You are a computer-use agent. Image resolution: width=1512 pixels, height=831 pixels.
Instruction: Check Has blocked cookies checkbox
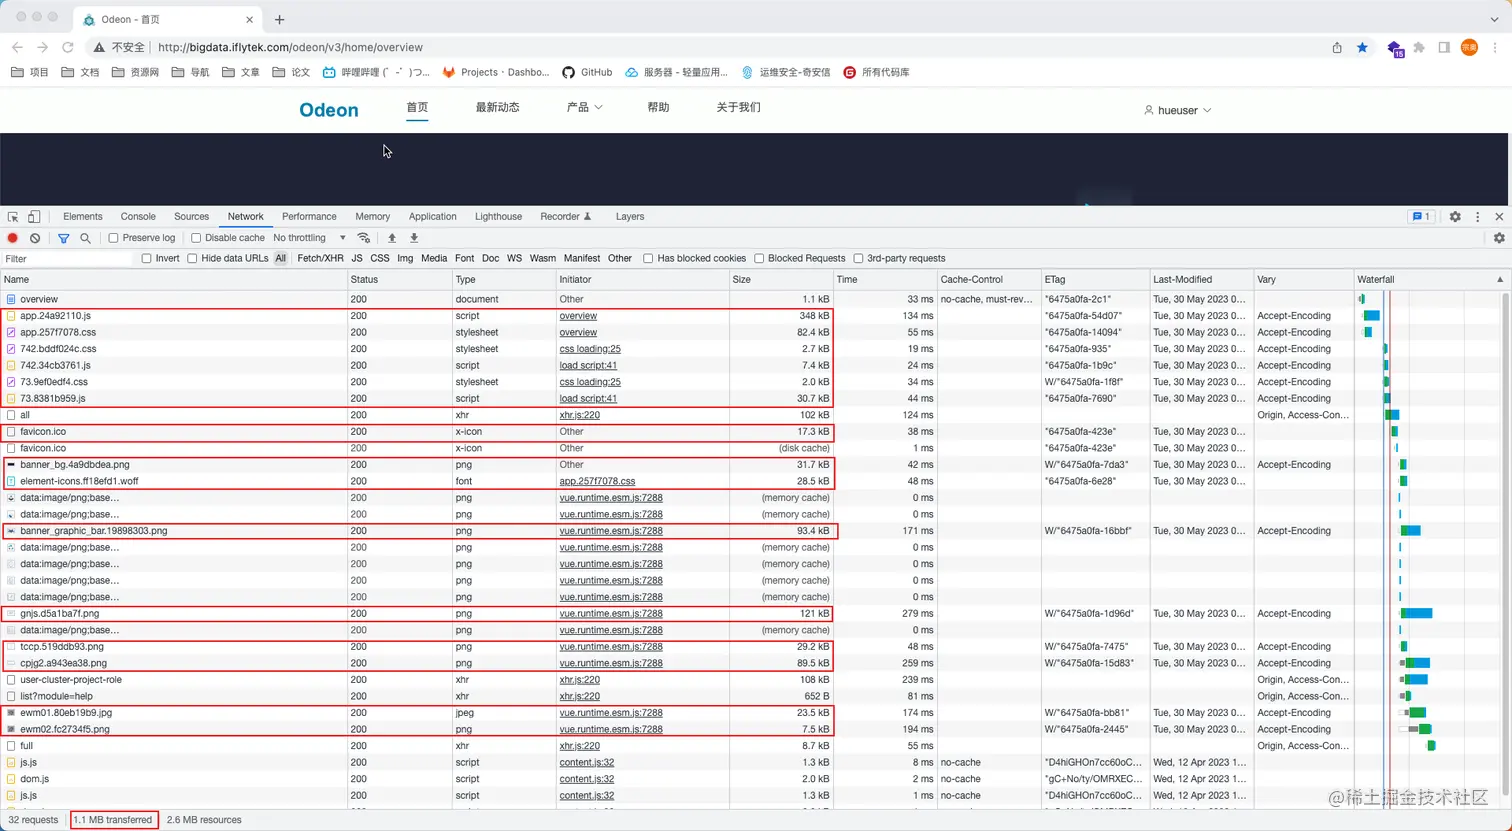point(648,258)
